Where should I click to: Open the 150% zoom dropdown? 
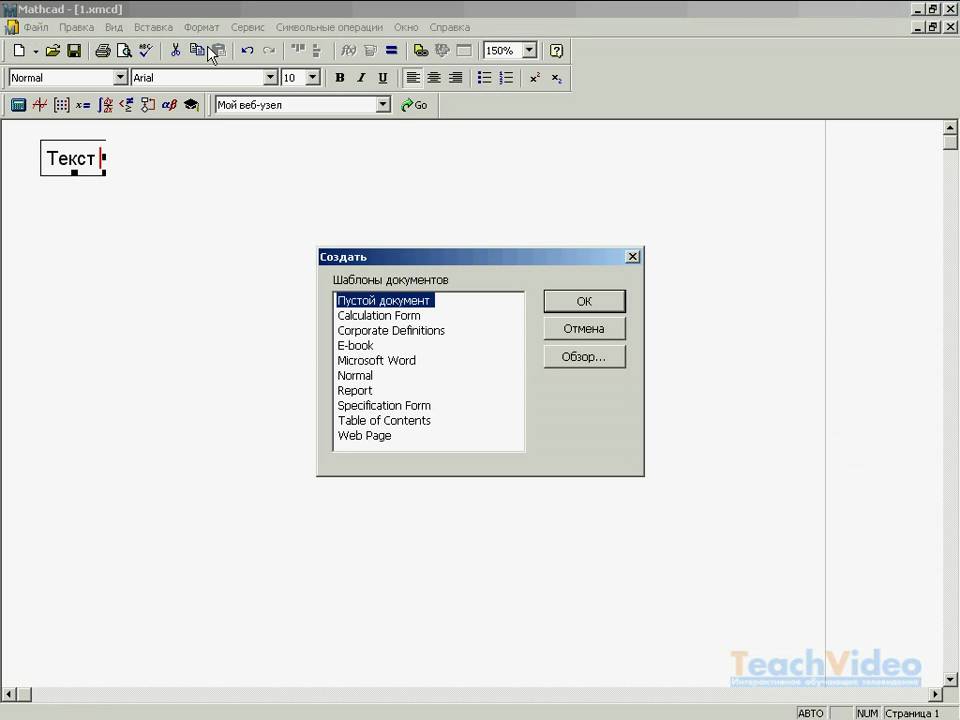pyautogui.click(x=530, y=51)
